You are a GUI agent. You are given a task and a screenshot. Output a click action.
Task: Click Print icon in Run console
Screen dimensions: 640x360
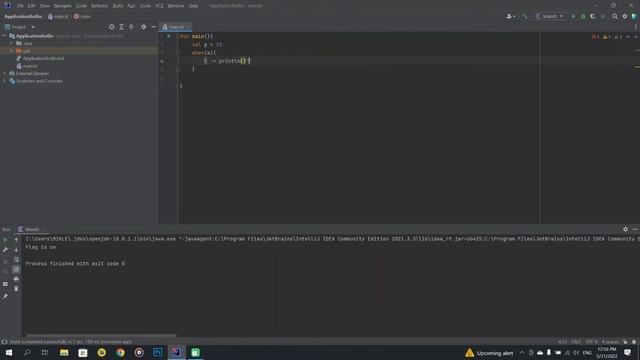coord(16,279)
